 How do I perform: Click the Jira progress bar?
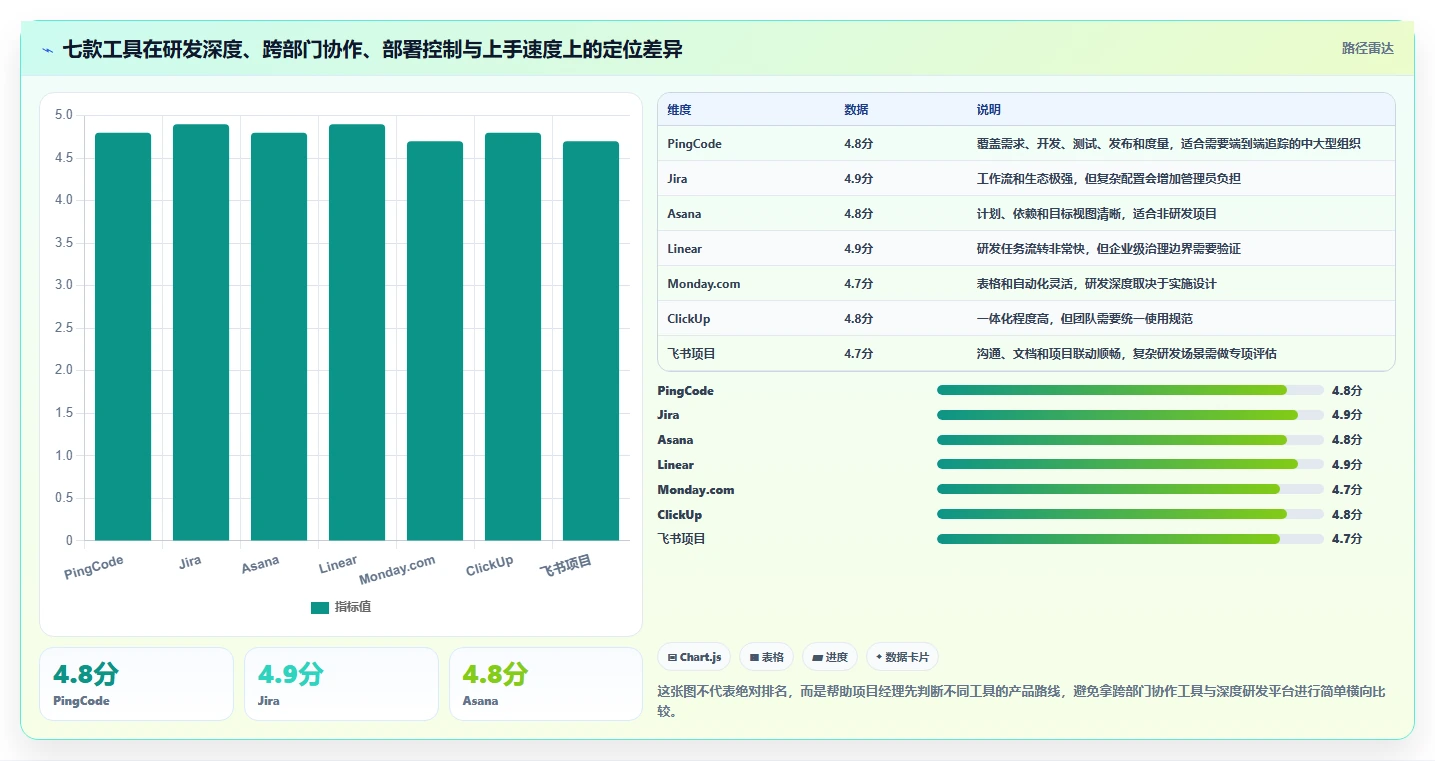tap(1130, 415)
